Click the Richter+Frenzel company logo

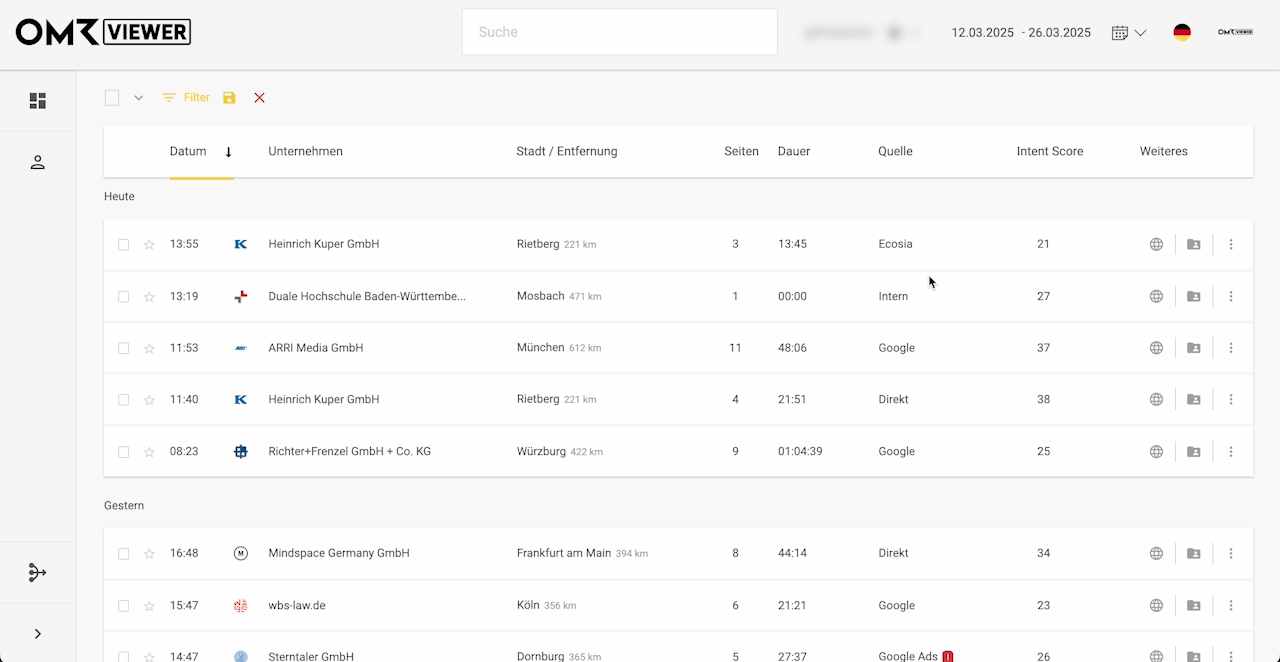240,452
